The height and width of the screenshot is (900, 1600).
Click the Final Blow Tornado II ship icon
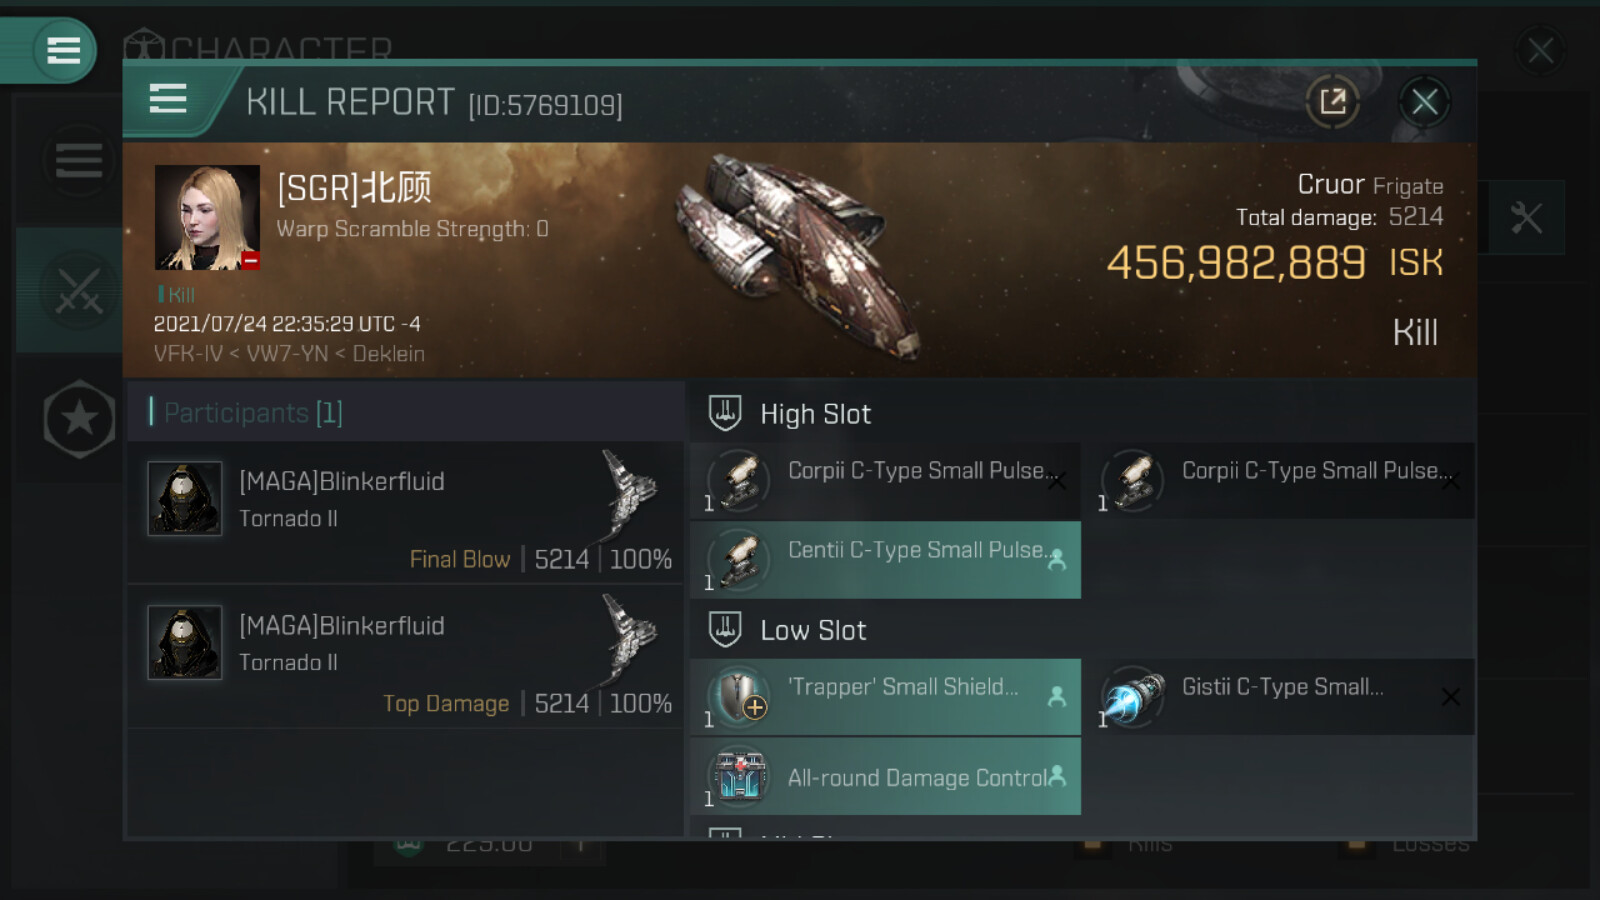click(629, 493)
